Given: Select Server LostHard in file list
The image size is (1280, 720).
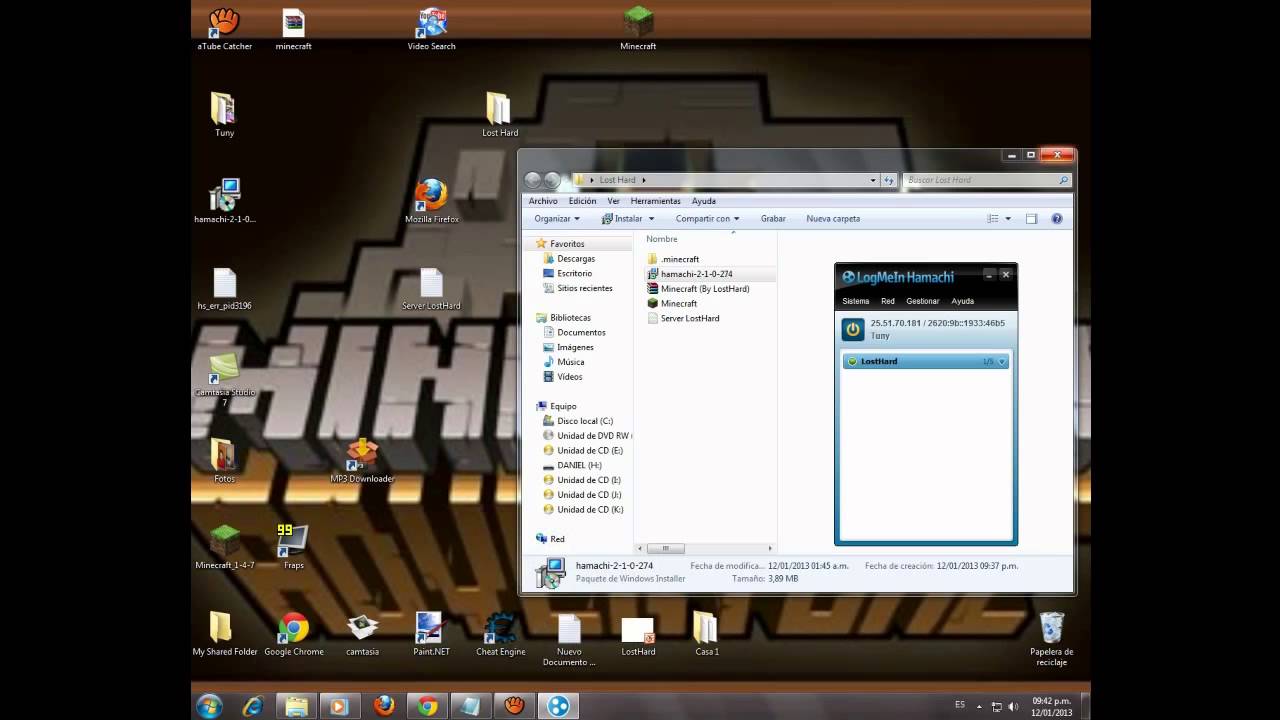Looking at the screenshot, I should click(683, 318).
